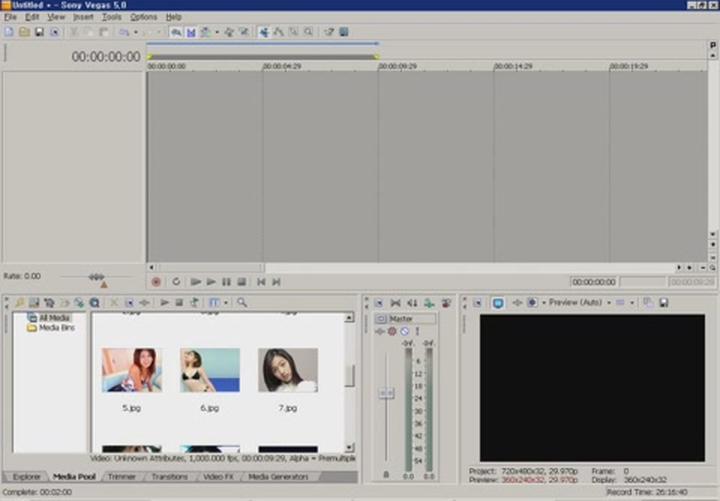Switch to the Trimmer tab
This screenshot has height=501, width=720.
click(122, 477)
